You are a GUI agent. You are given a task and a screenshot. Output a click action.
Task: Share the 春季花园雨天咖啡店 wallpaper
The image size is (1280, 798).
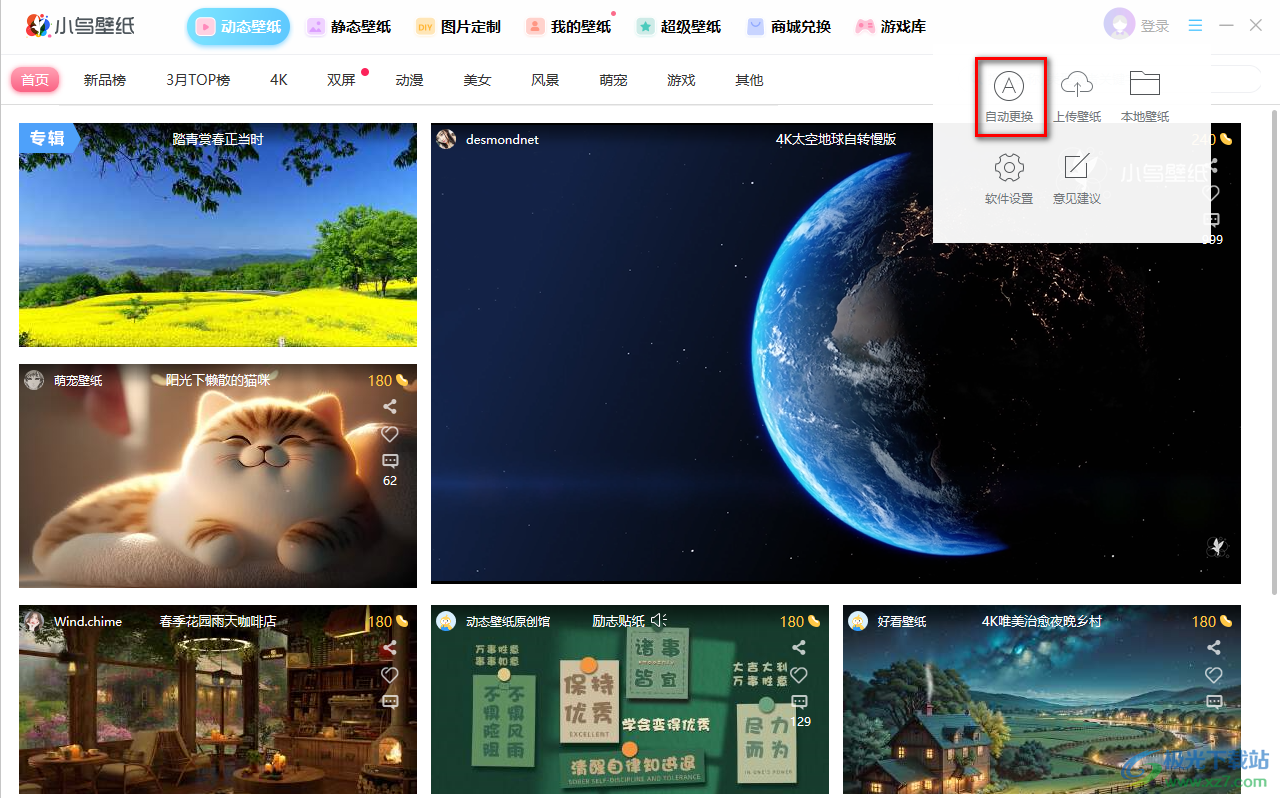pyautogui.click(x=390, y=648)
